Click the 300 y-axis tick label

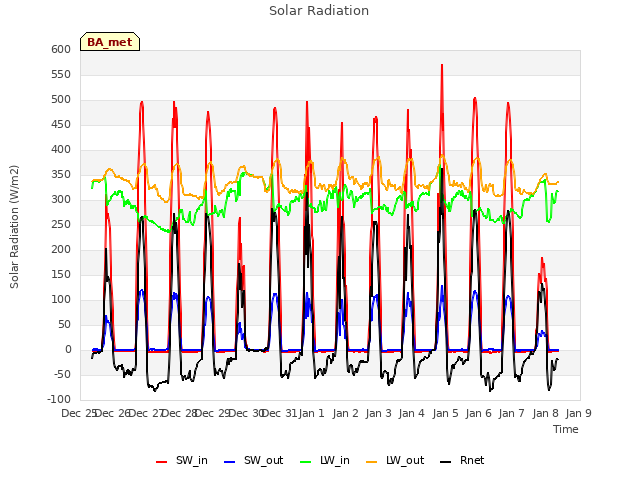click(61, 200)
